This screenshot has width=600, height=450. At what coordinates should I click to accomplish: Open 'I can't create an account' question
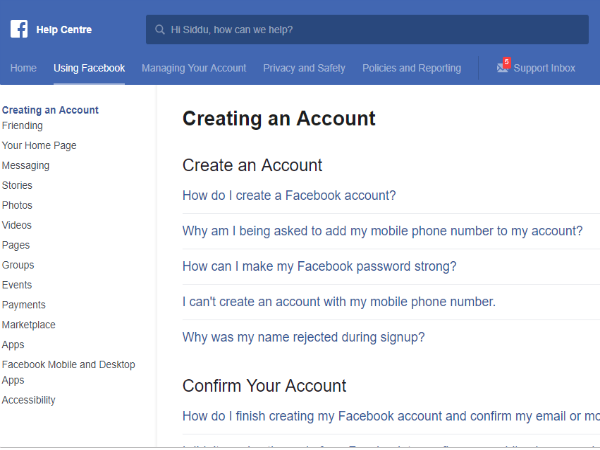(x=338, y=301)
